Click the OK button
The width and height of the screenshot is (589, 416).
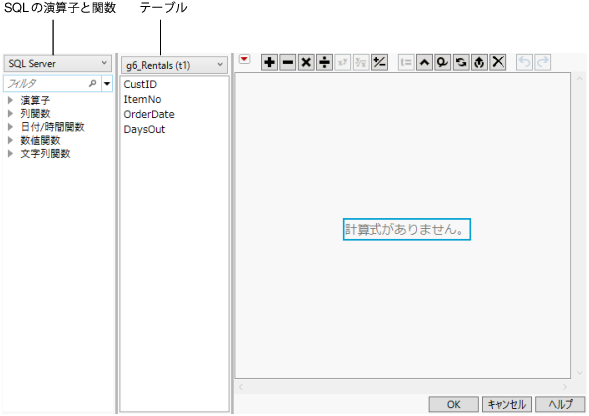(454, 404)
